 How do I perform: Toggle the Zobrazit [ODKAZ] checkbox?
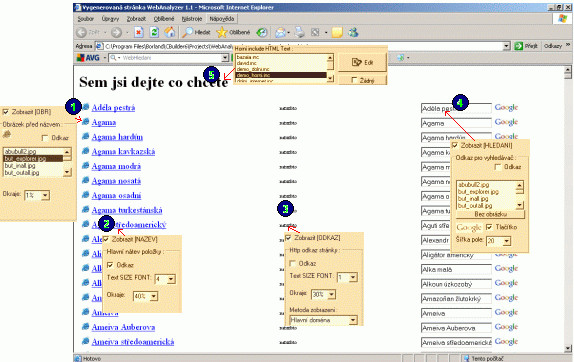(288, 238)
